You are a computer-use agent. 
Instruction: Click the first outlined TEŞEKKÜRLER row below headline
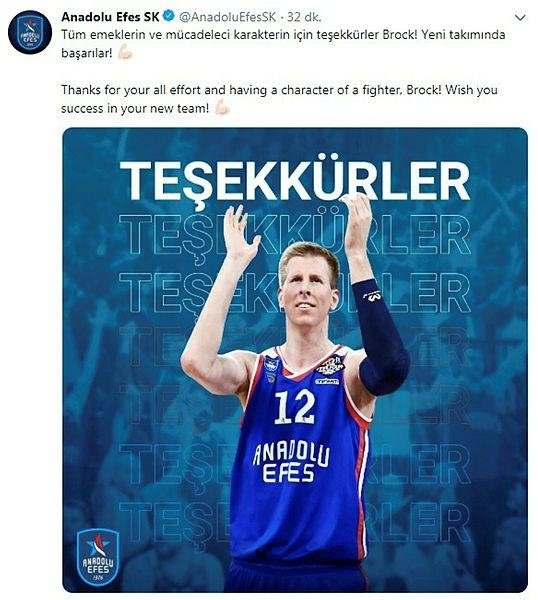click(x=295, y=235)
